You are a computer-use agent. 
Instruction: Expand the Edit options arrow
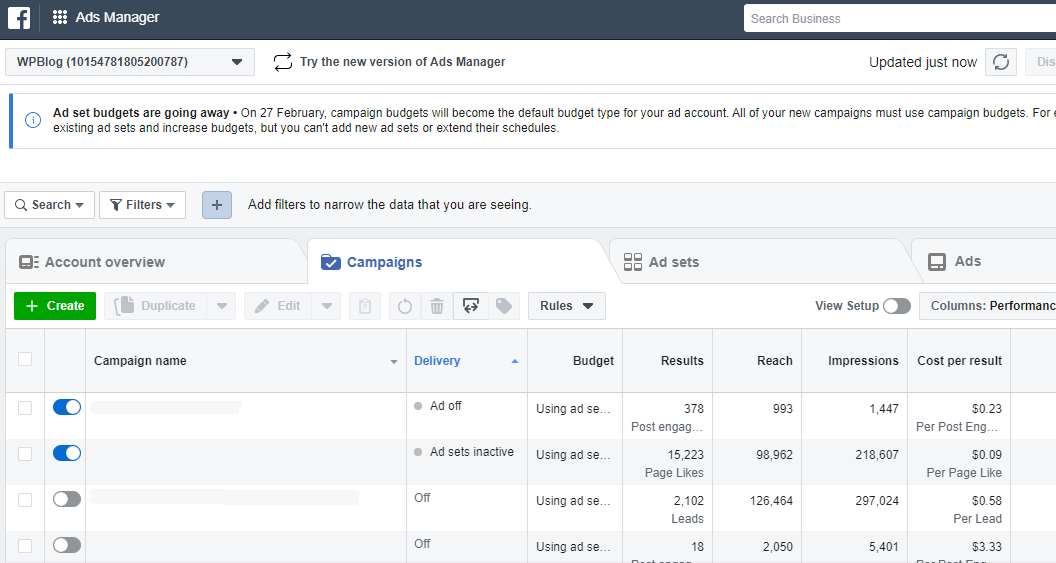327,306
